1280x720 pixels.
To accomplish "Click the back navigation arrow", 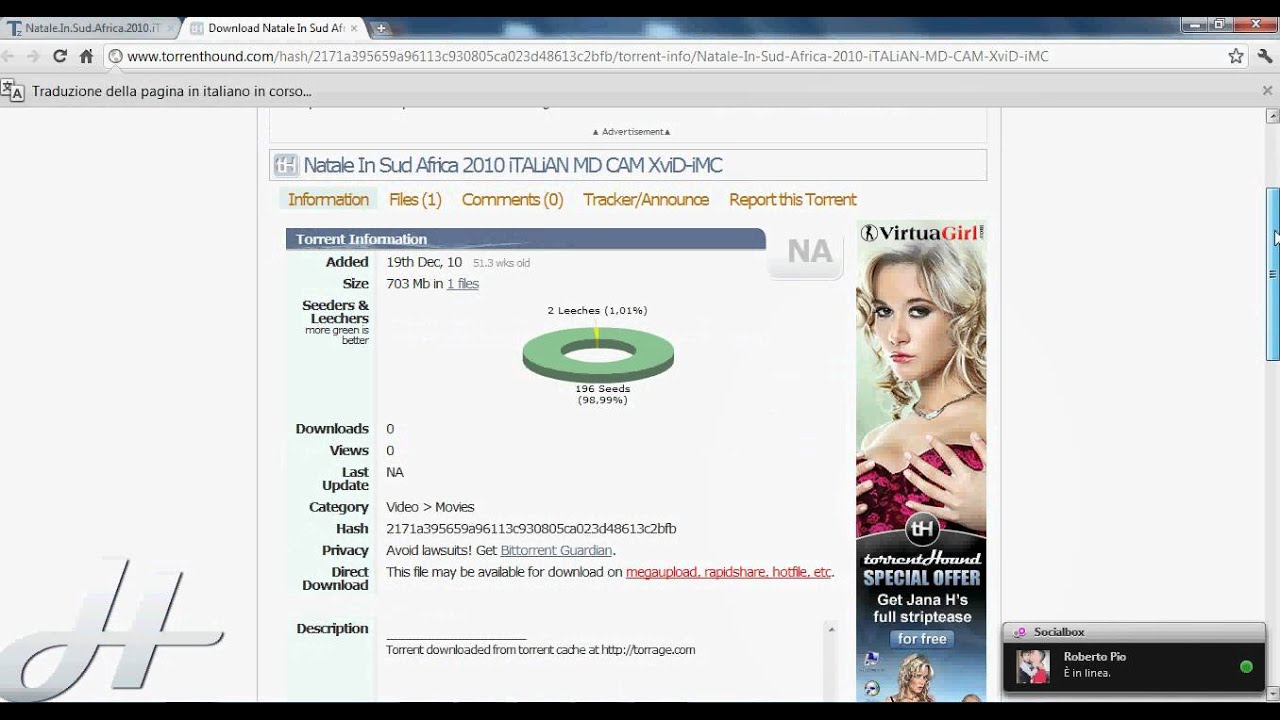I will 8,56.
